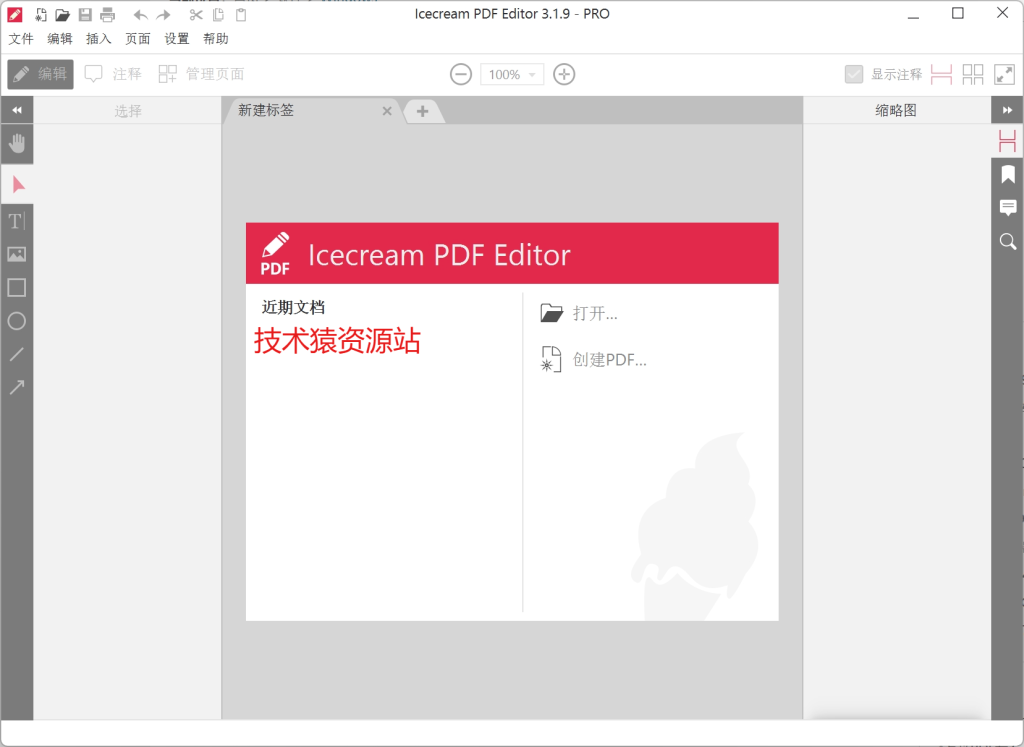Open the 文件 menu

pos(21,39)
